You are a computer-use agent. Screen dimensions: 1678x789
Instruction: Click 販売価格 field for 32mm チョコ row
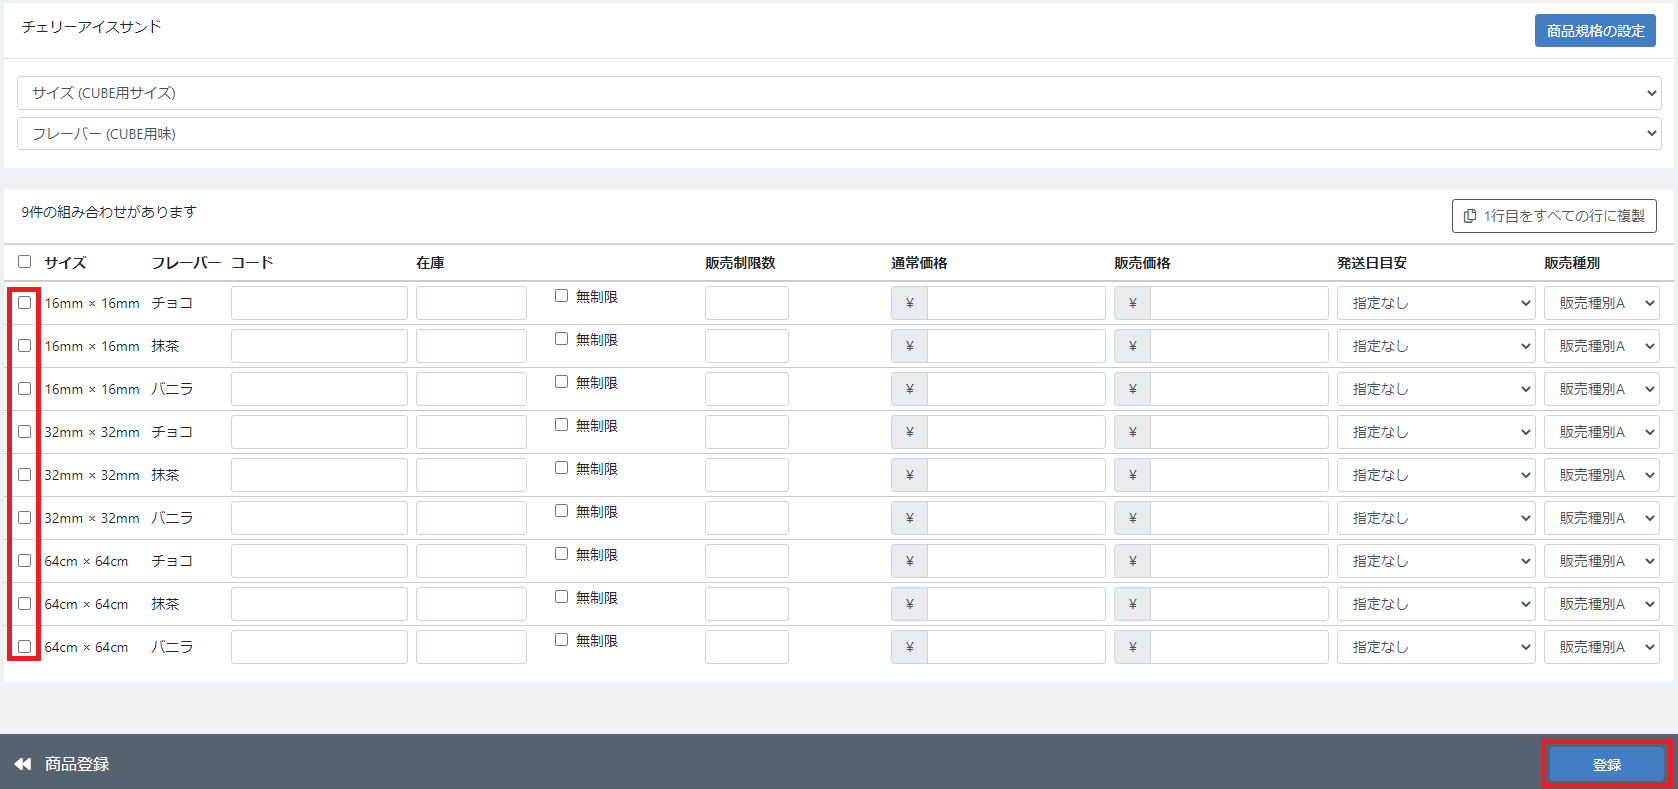1239,432
